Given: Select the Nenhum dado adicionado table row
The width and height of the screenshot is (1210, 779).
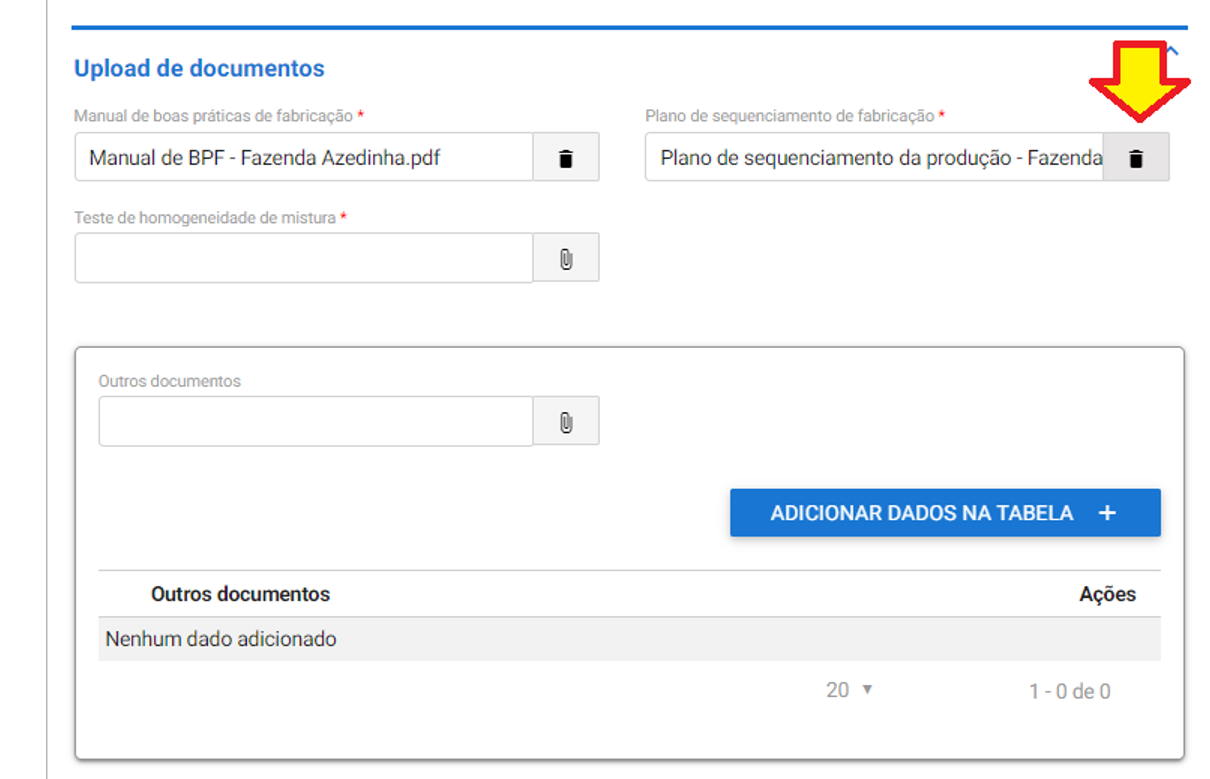Looking at the screenshot, I should coord(629,639).
